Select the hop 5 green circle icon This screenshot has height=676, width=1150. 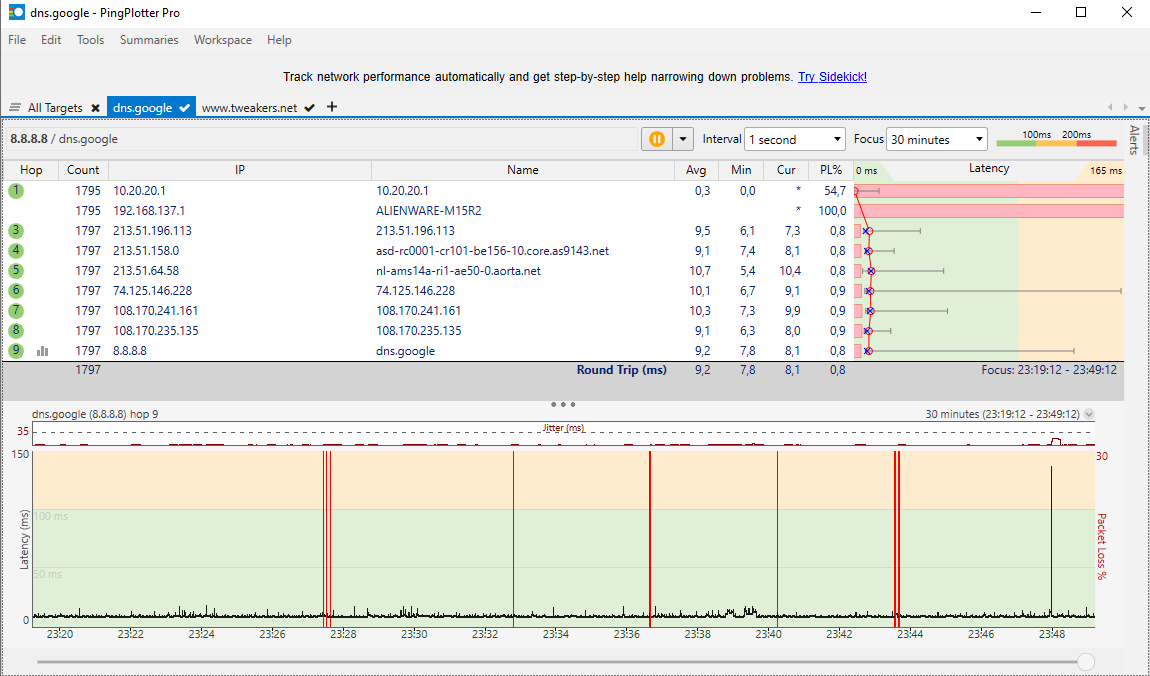point(16,270)
